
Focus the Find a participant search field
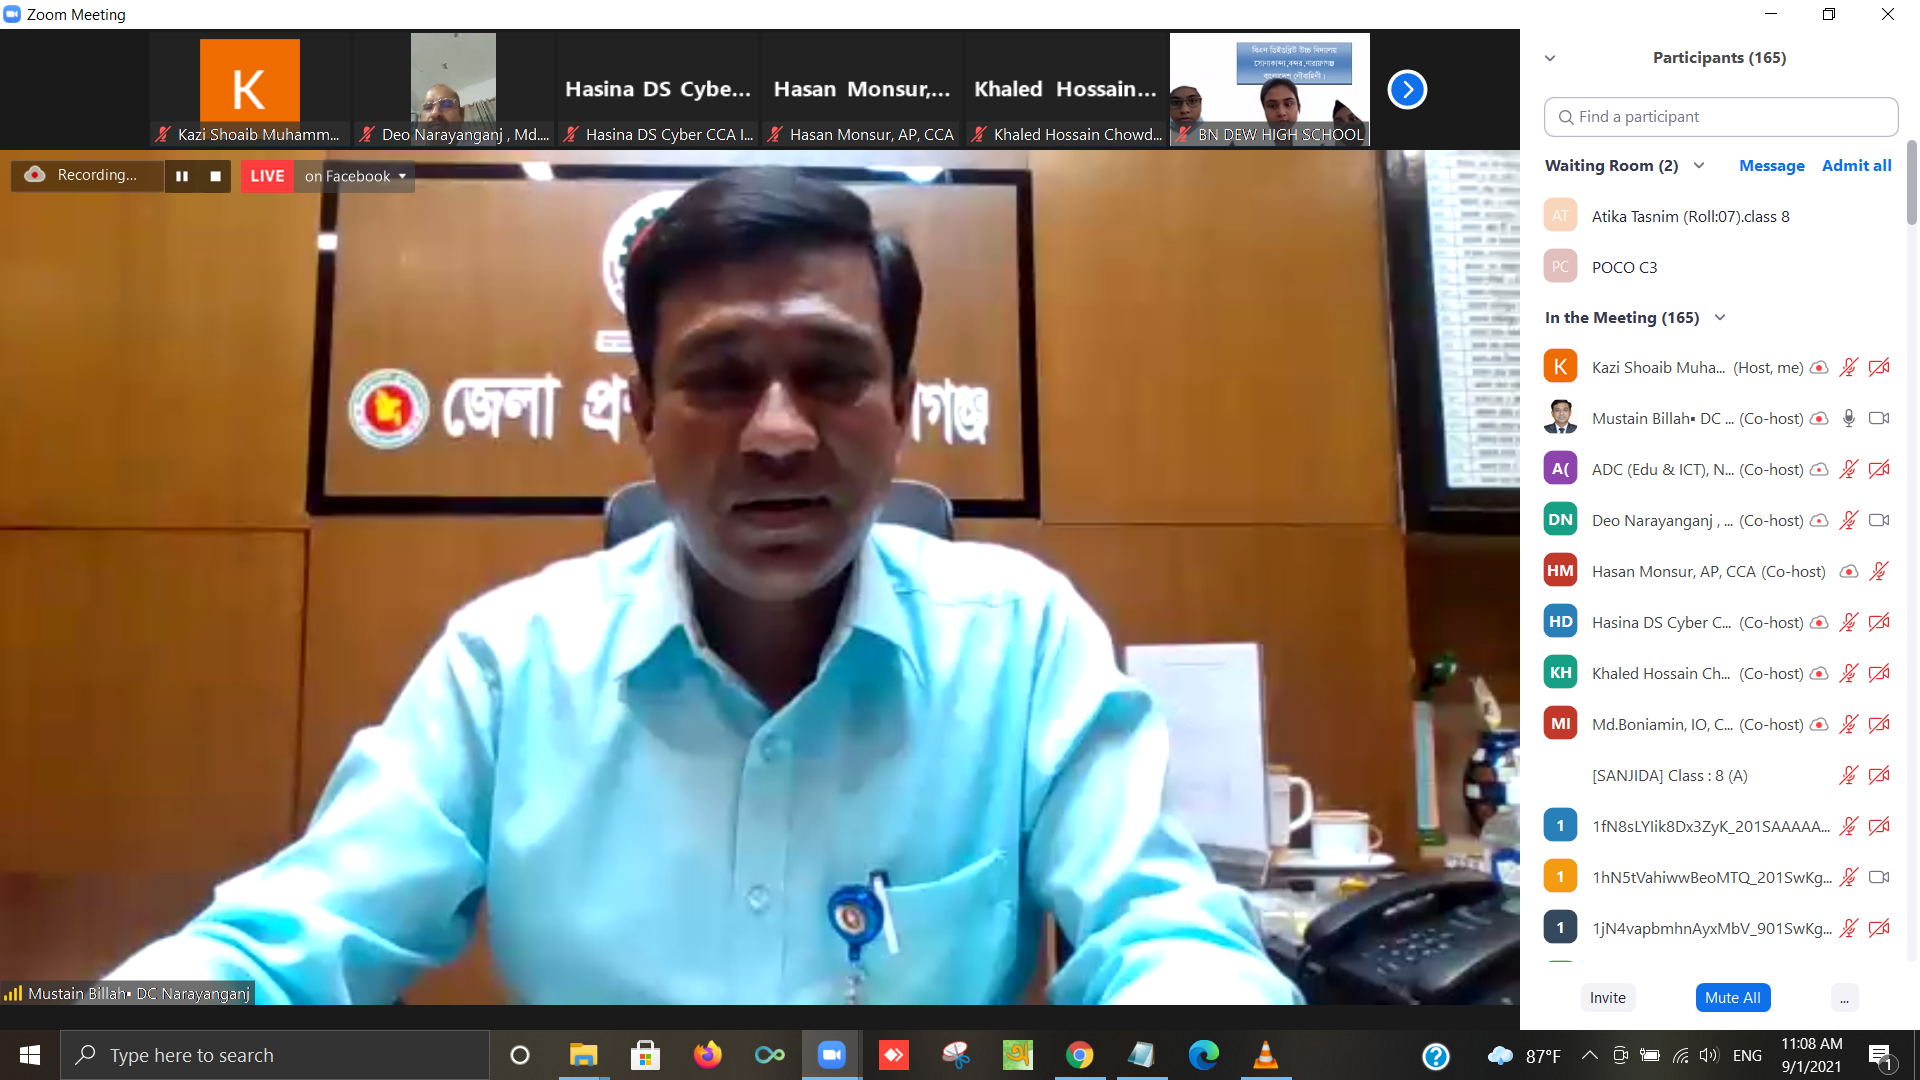(1721, 117)
